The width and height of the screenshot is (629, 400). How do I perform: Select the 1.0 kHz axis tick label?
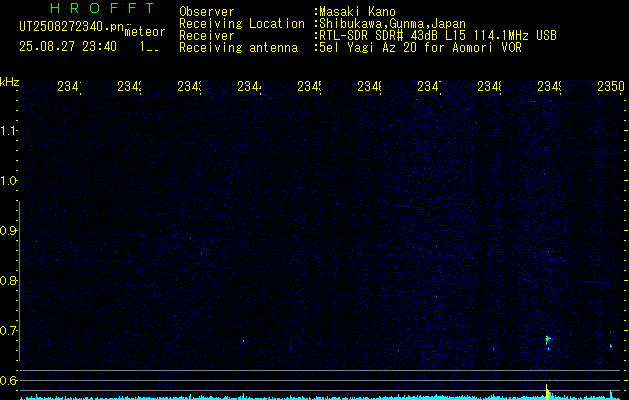[x=7, y=181]
